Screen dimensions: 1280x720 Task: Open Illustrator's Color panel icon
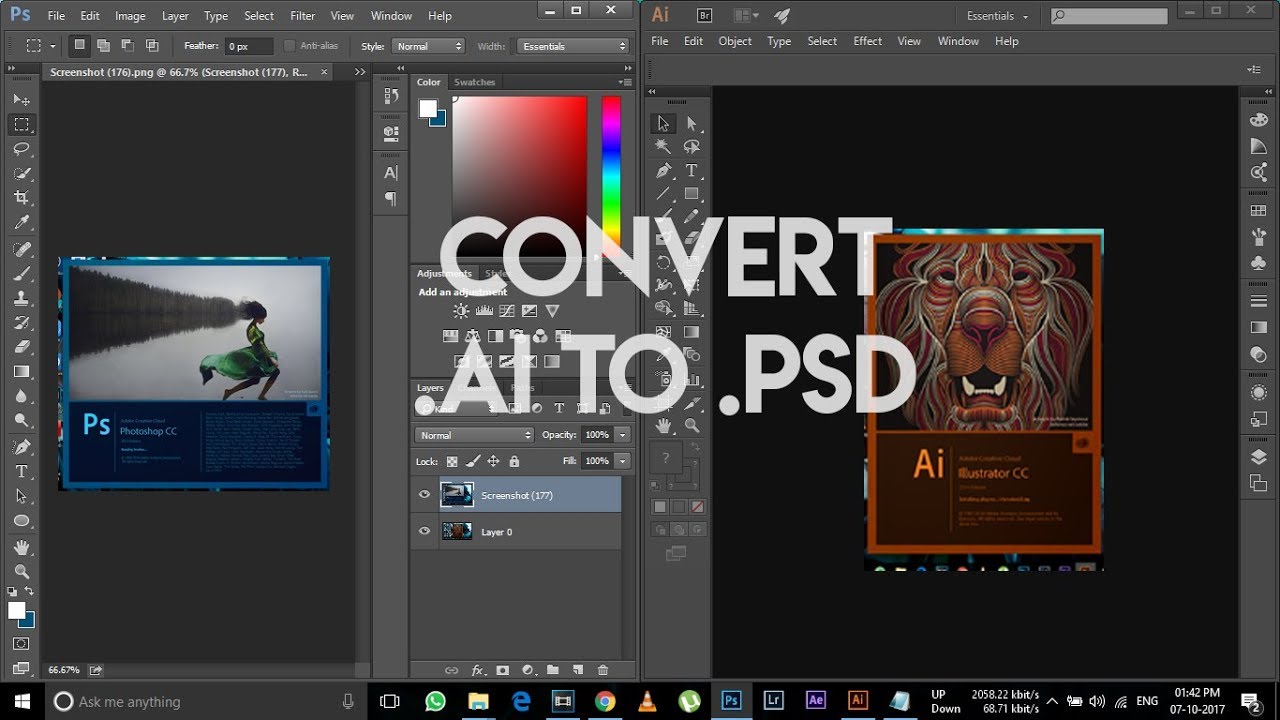[x=1259, y=120]
